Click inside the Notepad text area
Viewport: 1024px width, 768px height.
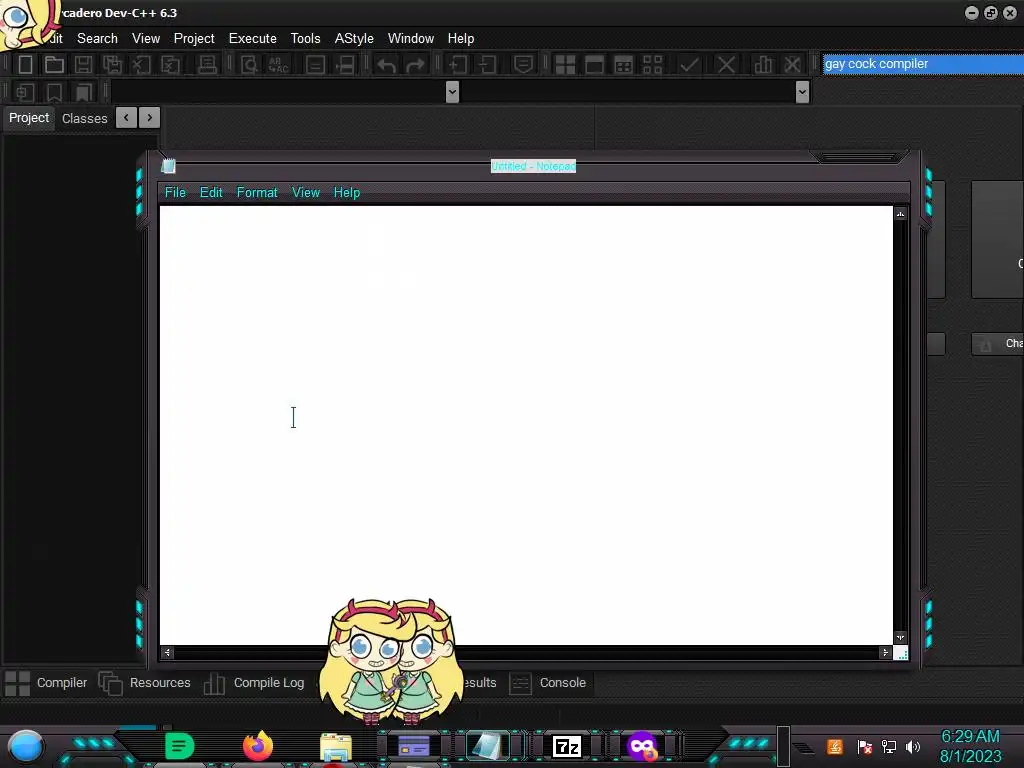pyautogui.click(x=526, y=426)
